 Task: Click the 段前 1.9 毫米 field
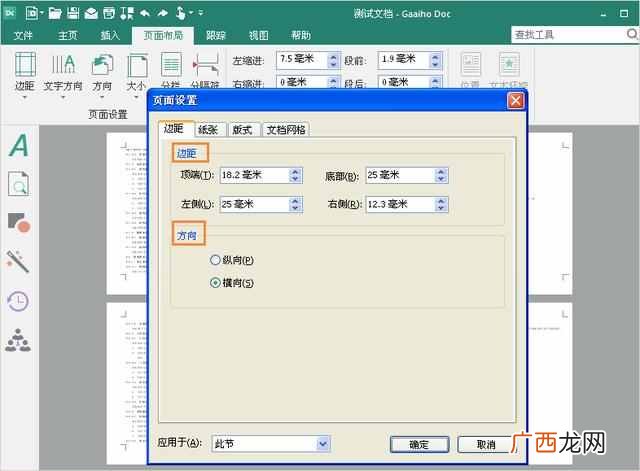point(410,60)
